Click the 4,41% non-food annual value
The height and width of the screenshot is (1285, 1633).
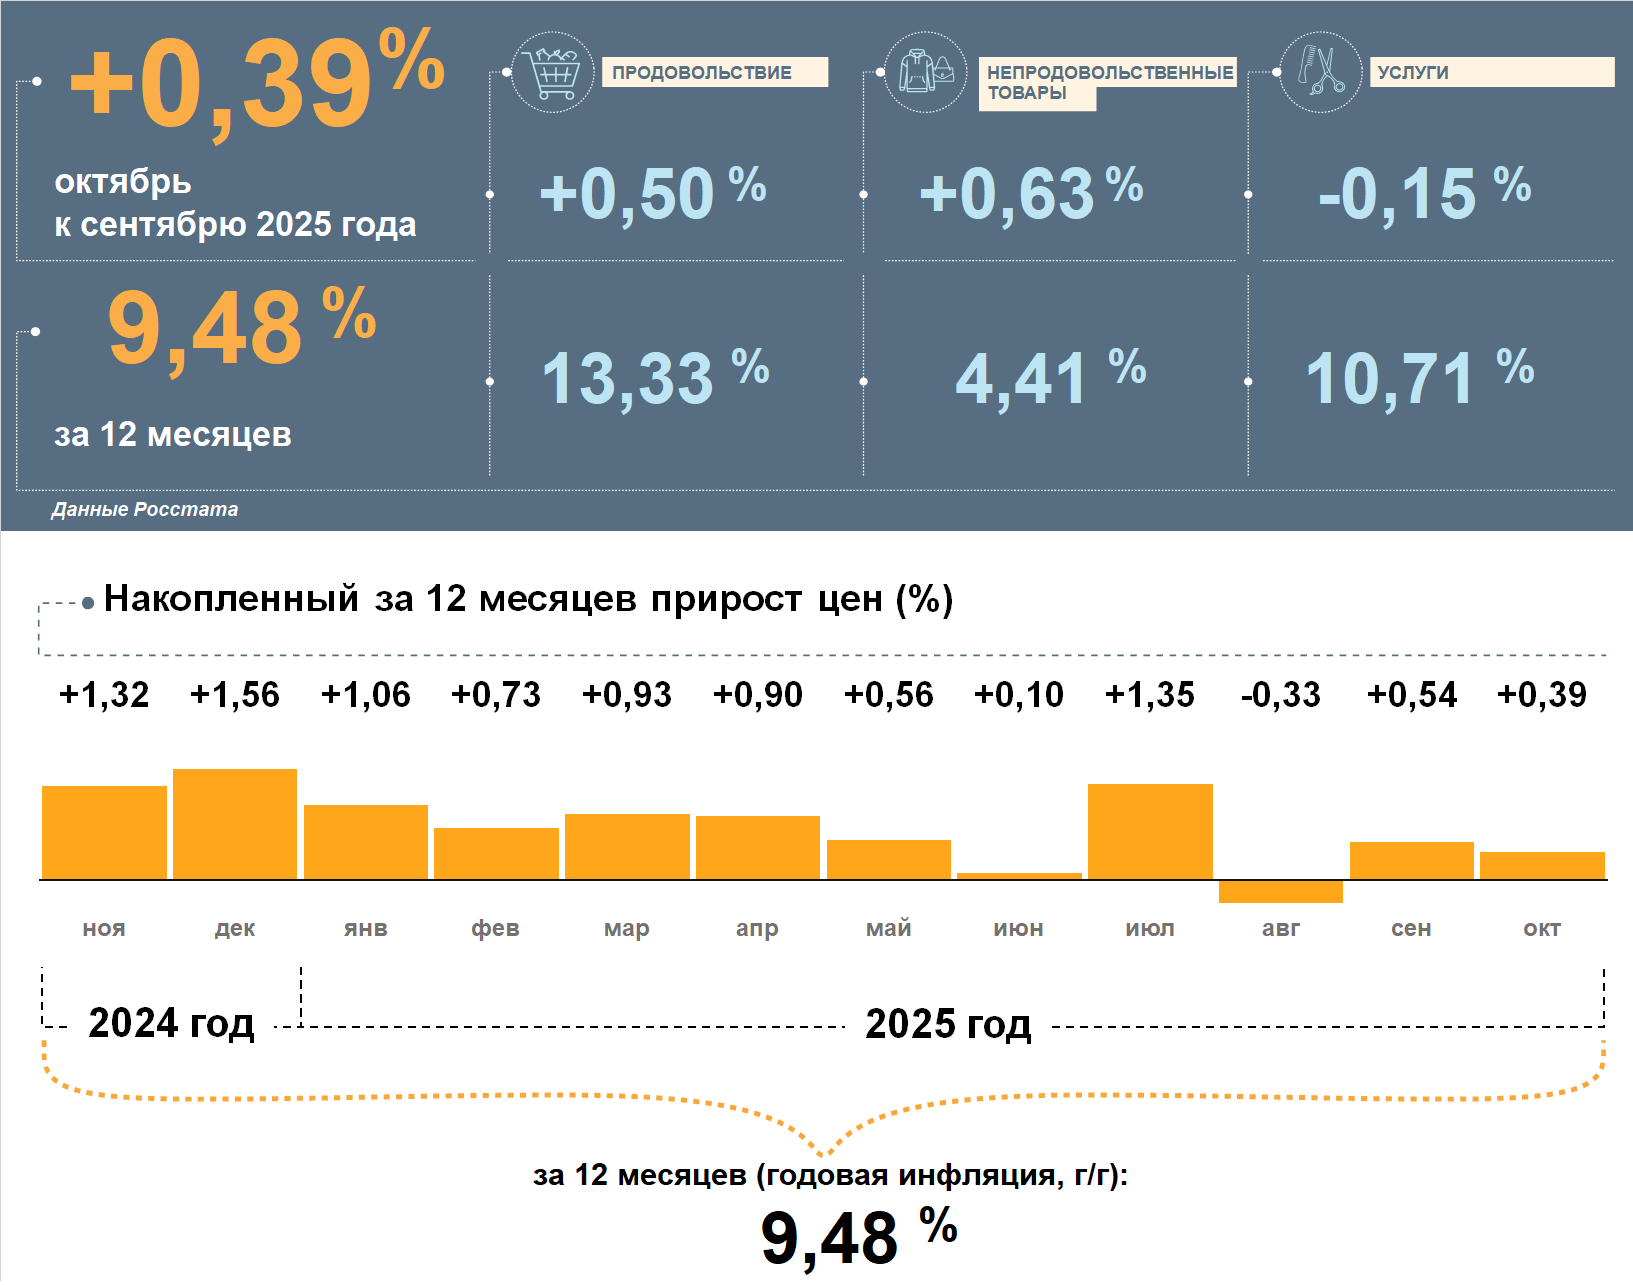pos(1050,378)
